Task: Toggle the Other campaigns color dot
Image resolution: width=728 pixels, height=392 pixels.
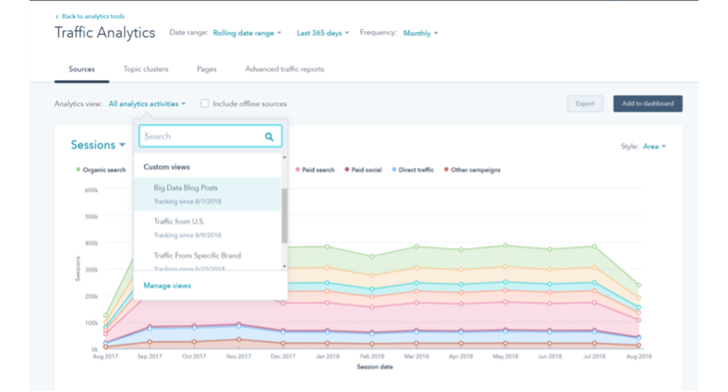Action: (446, 170)
